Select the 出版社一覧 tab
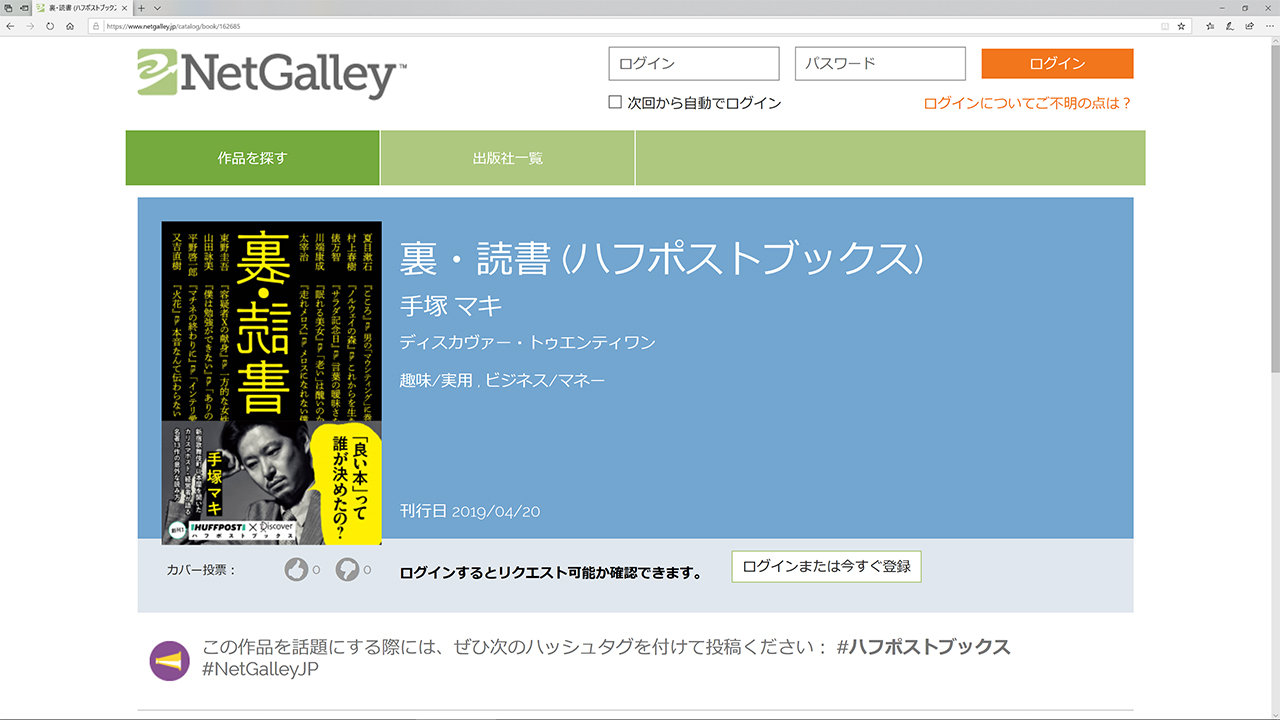This screenshot has height=720, width=1280. [508, 158]
